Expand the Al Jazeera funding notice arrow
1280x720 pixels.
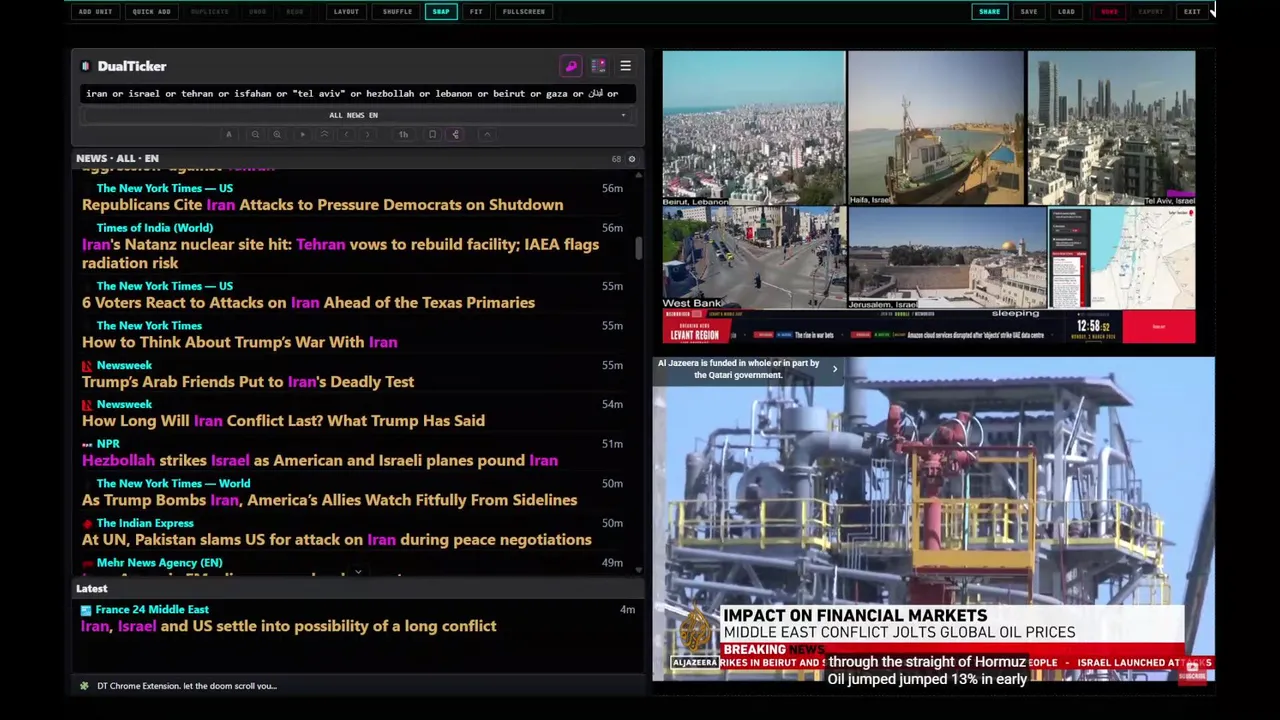pos(835,369)
